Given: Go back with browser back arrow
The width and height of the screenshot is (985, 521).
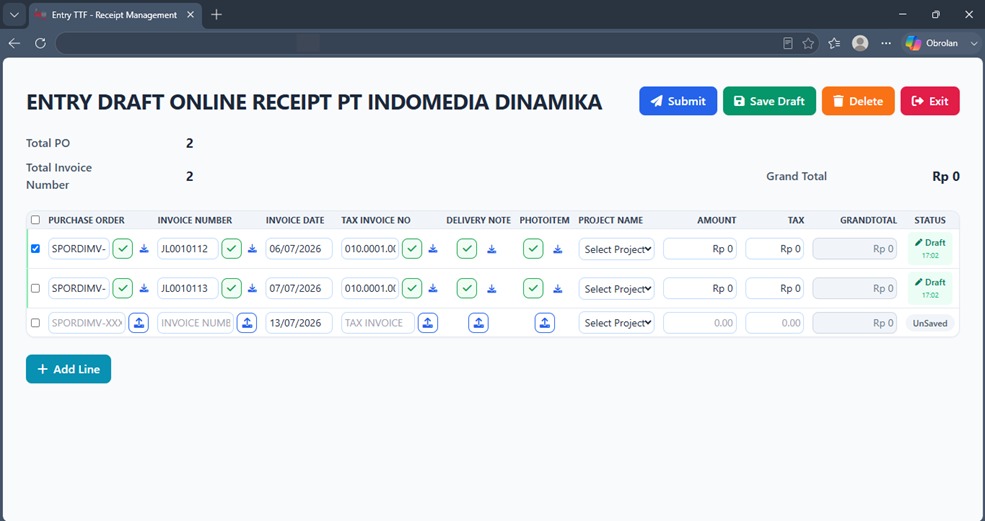Looking at the screenshot, I should 14,43.
